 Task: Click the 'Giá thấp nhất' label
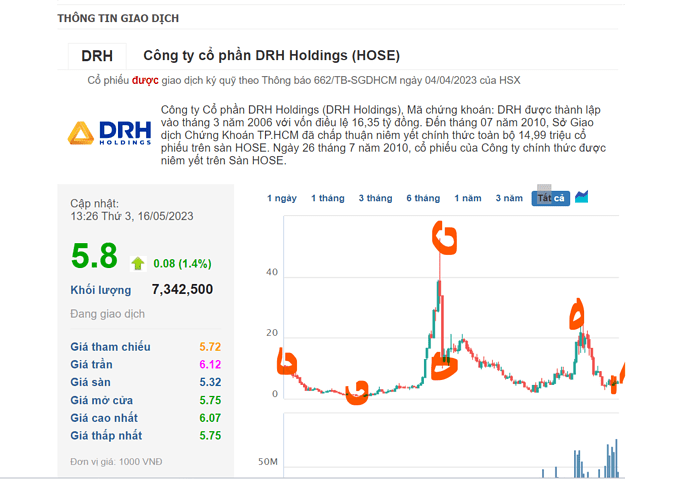click(106, 436)
